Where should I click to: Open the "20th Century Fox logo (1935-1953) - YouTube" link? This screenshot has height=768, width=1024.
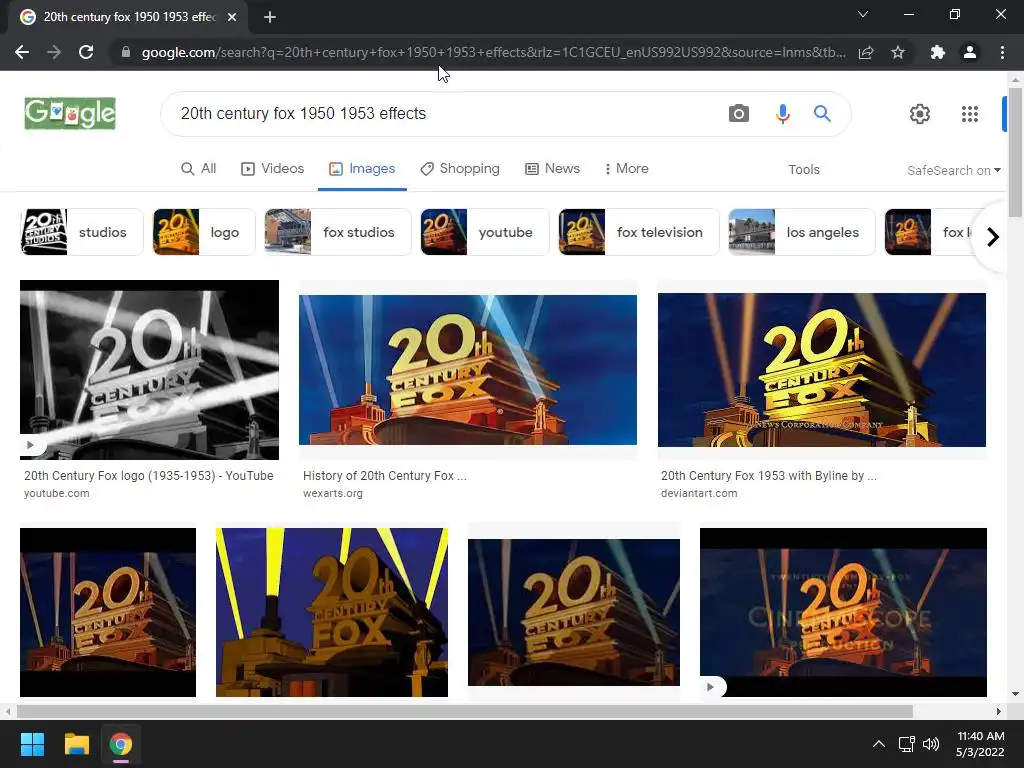point(149,475)
